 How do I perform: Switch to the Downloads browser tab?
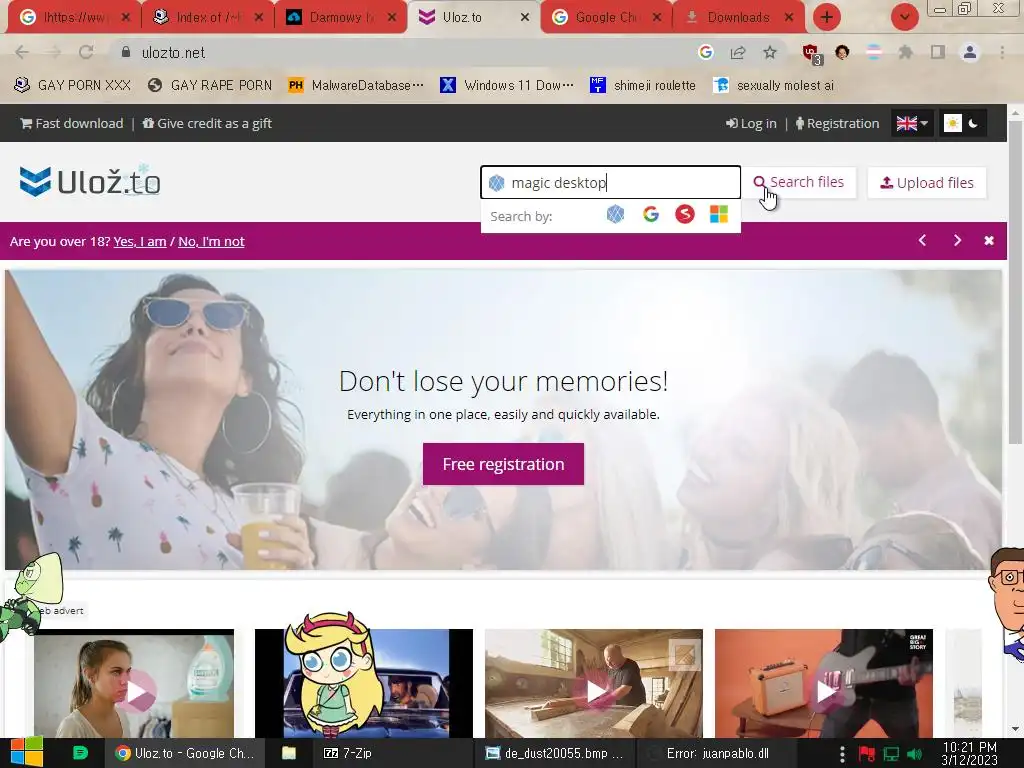coord(738,17)
